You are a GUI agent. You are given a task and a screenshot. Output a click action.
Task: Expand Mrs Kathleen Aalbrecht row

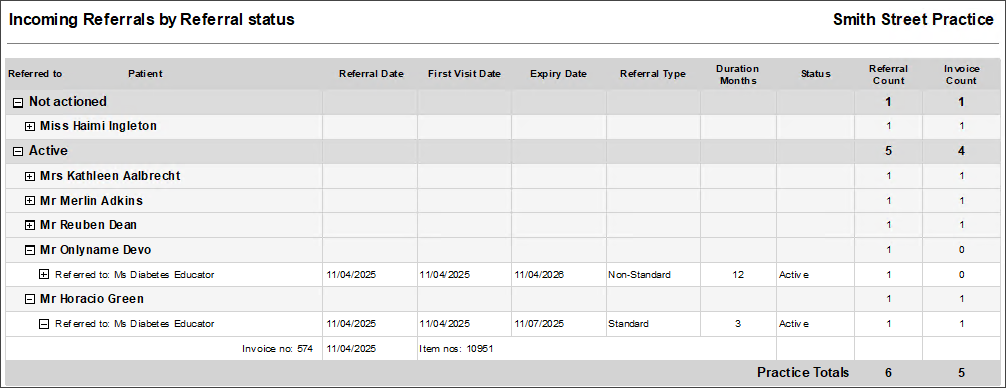point(30,176)
